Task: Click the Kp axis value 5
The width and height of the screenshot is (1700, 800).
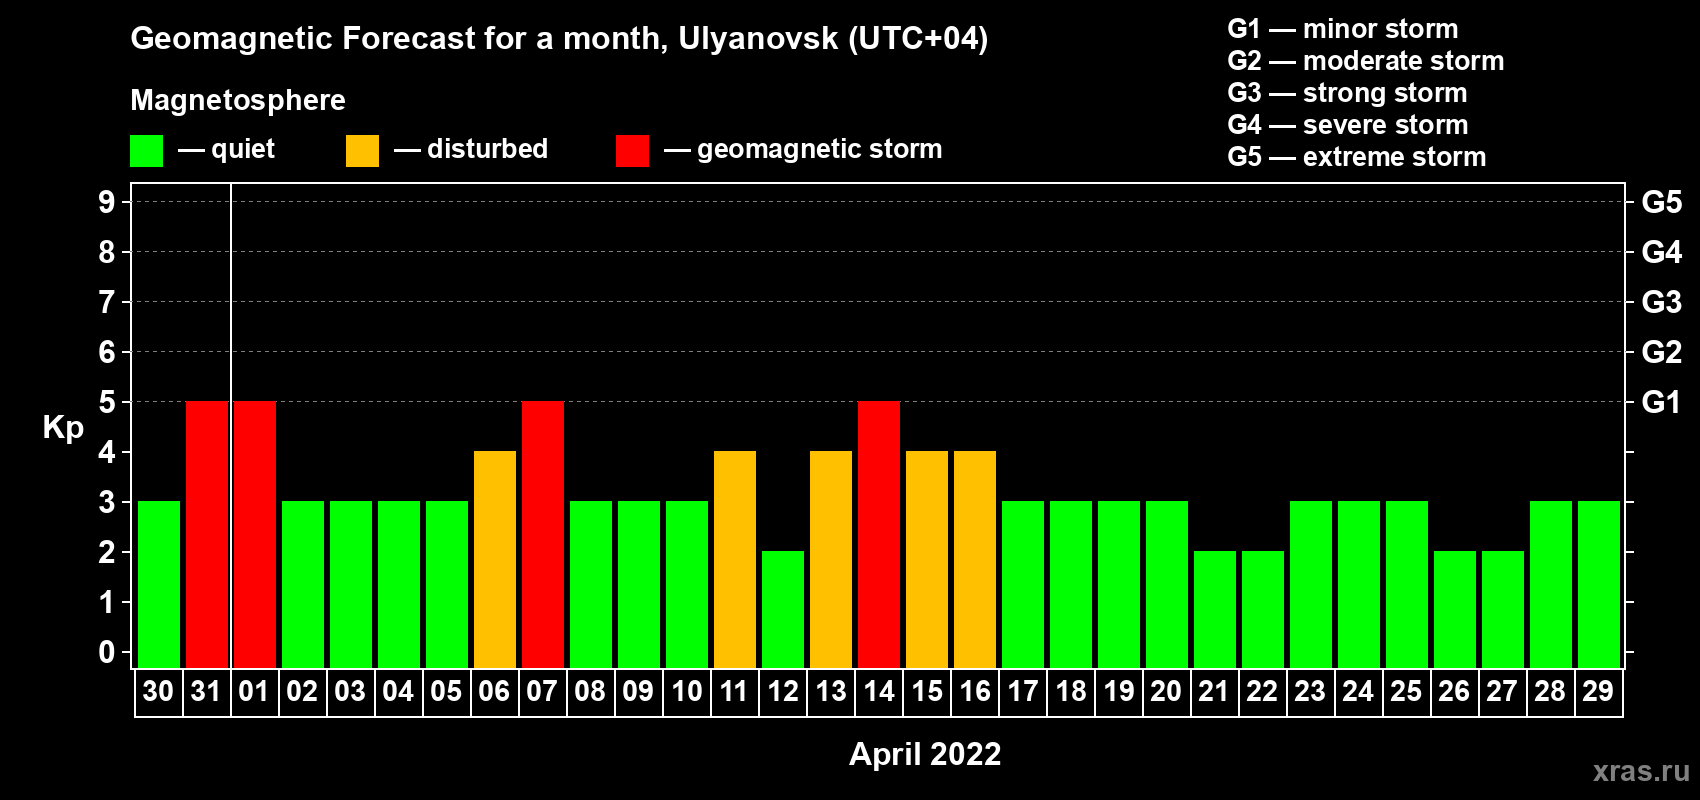Action: click(107, 402)
